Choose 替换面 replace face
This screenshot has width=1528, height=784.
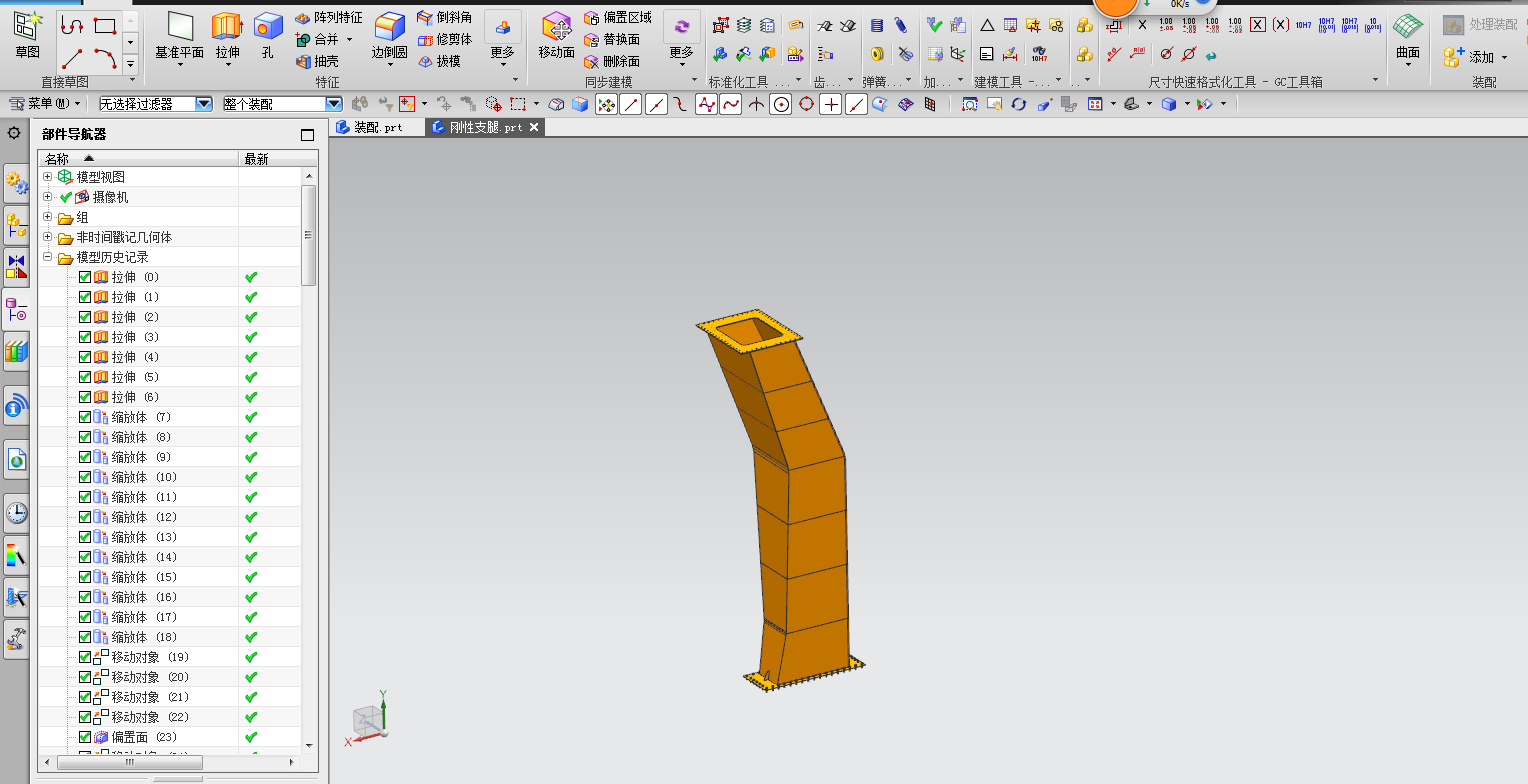point(612,39)
